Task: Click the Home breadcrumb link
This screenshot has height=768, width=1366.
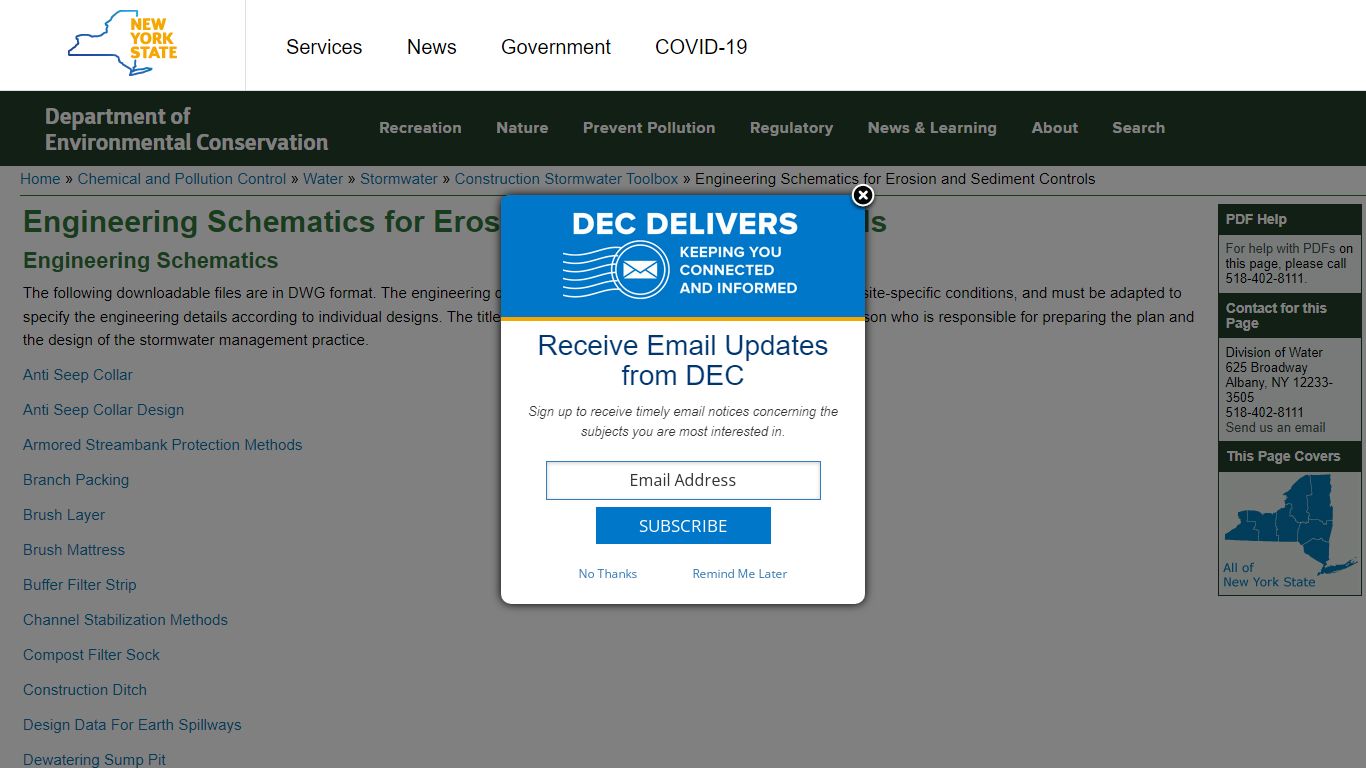Action: [40, 179]
